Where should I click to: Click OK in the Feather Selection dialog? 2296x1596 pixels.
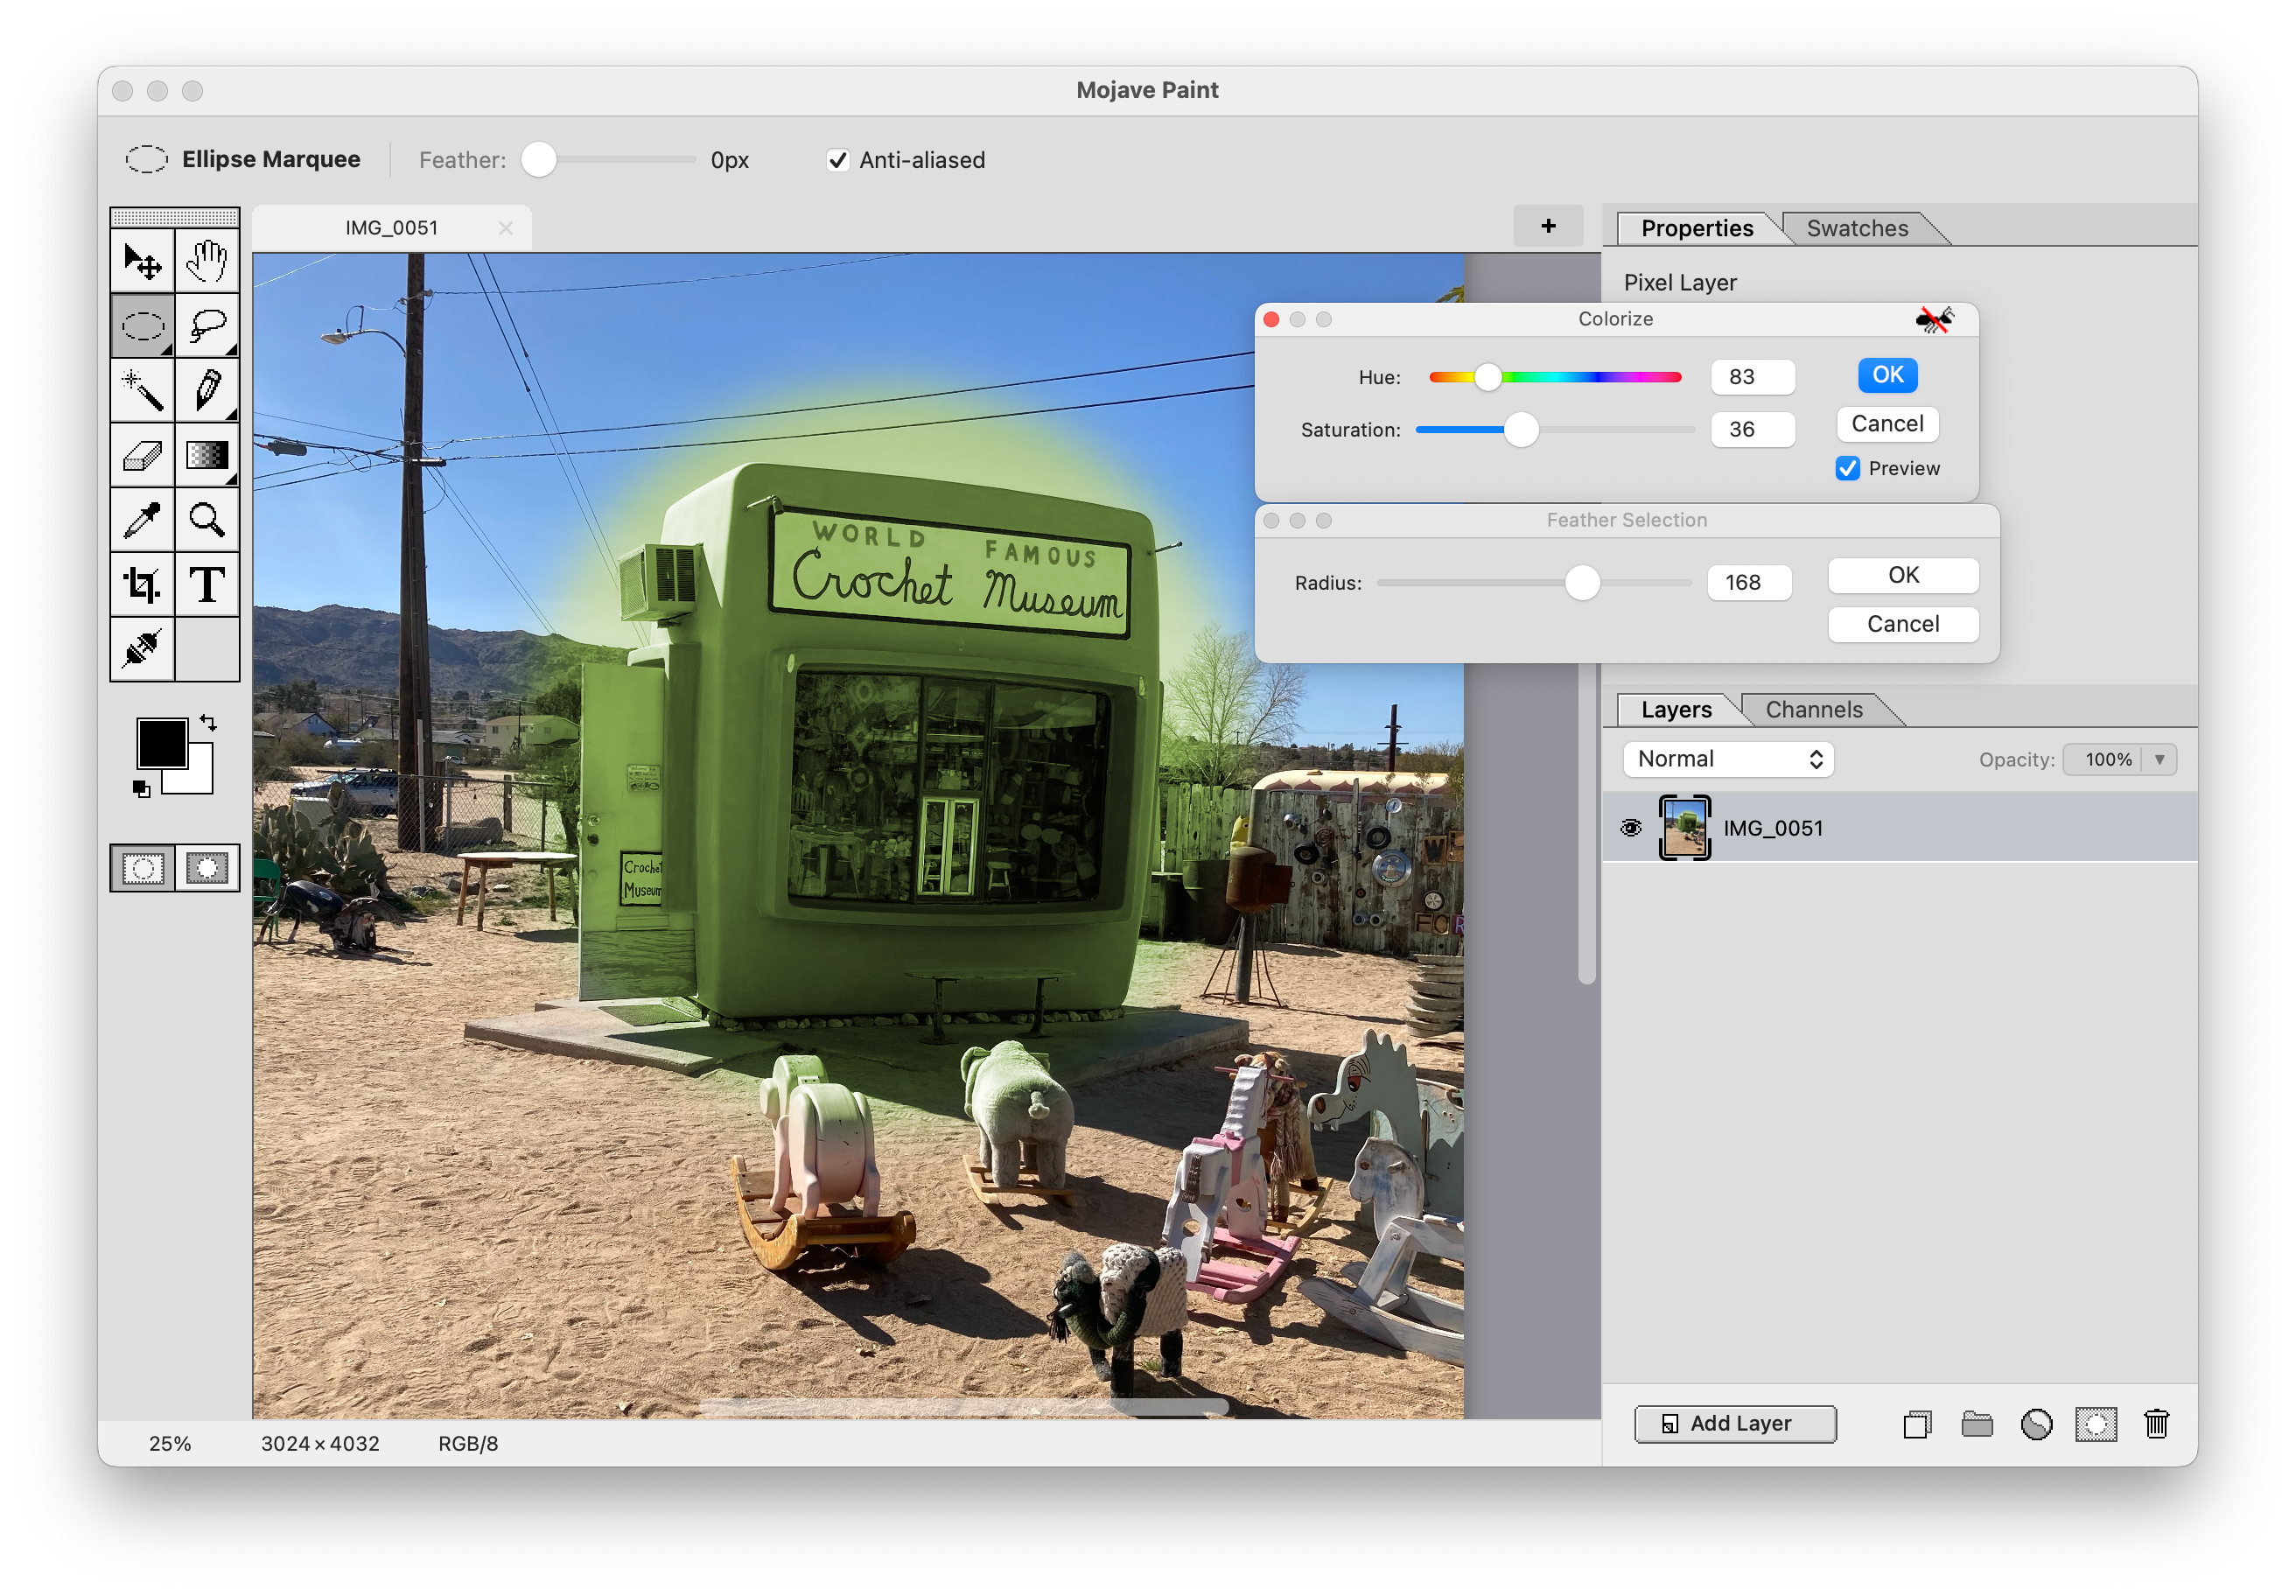(1903, 576)
